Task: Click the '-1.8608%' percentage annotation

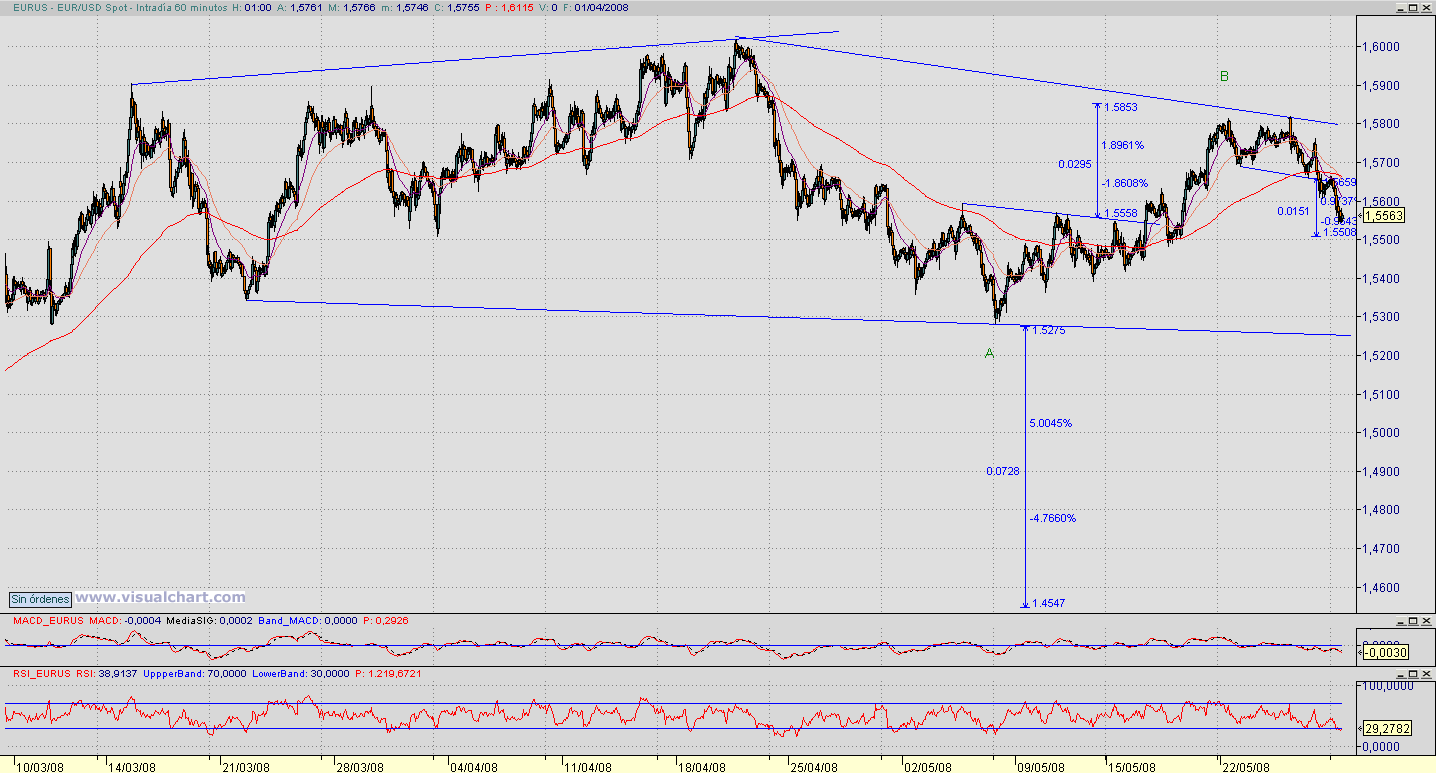Action: pos(1124,183)
